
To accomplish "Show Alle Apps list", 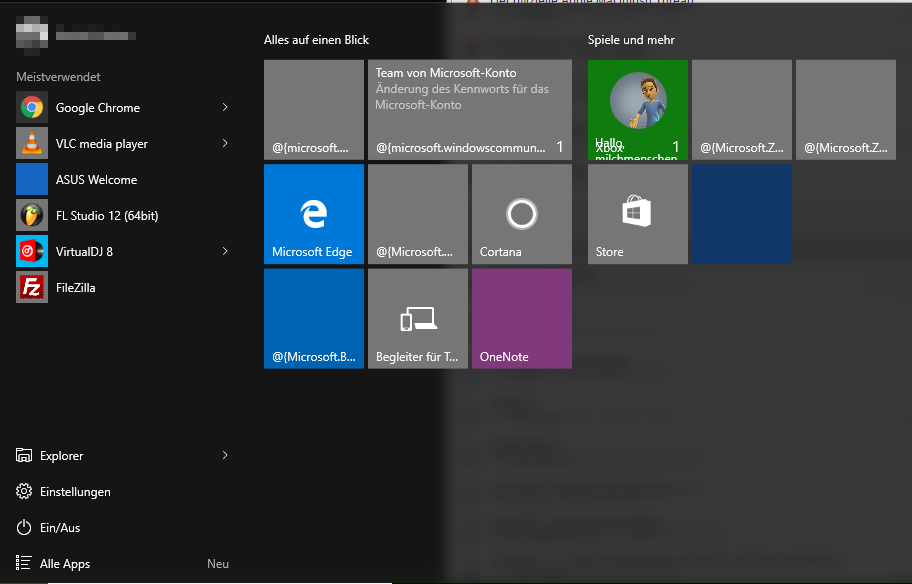I will tap(65, 564).
